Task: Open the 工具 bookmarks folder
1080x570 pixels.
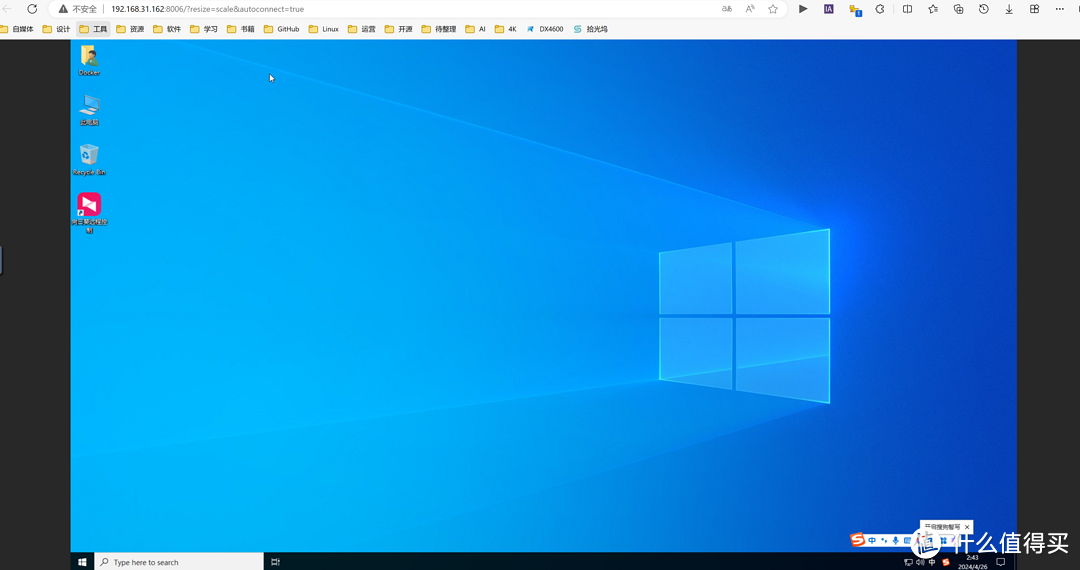Action: pos(94,29)
